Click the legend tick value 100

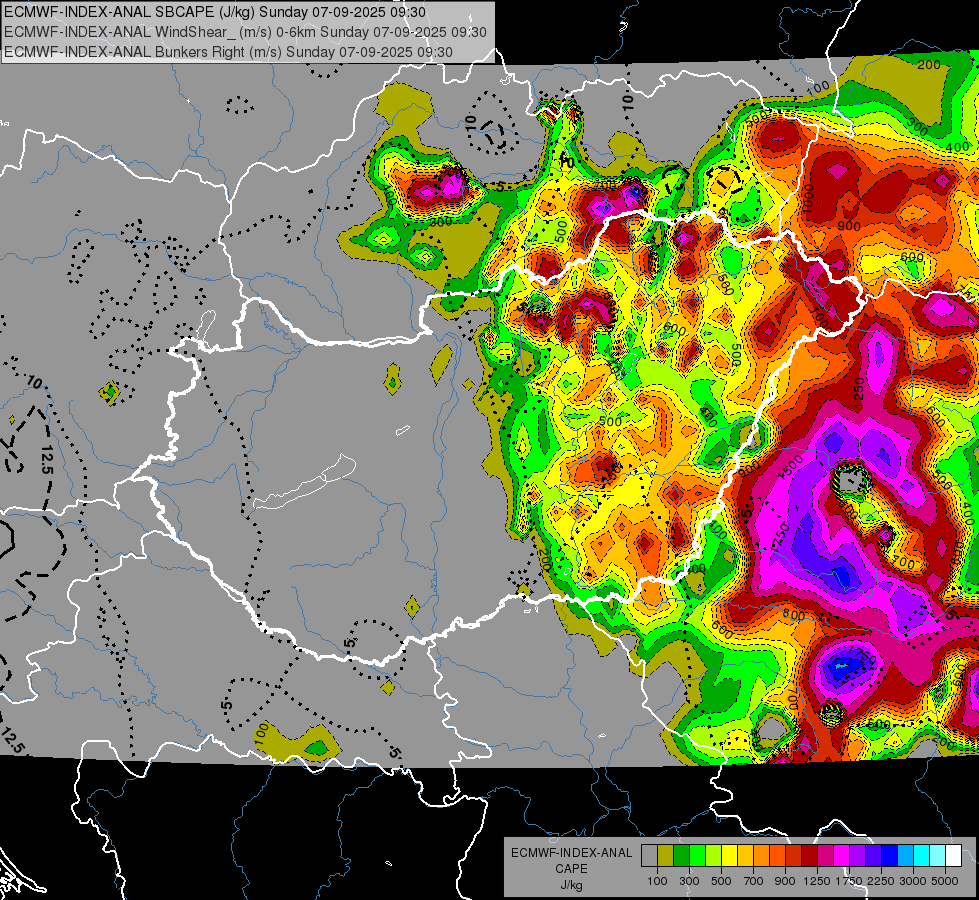[x=657, y=881]
